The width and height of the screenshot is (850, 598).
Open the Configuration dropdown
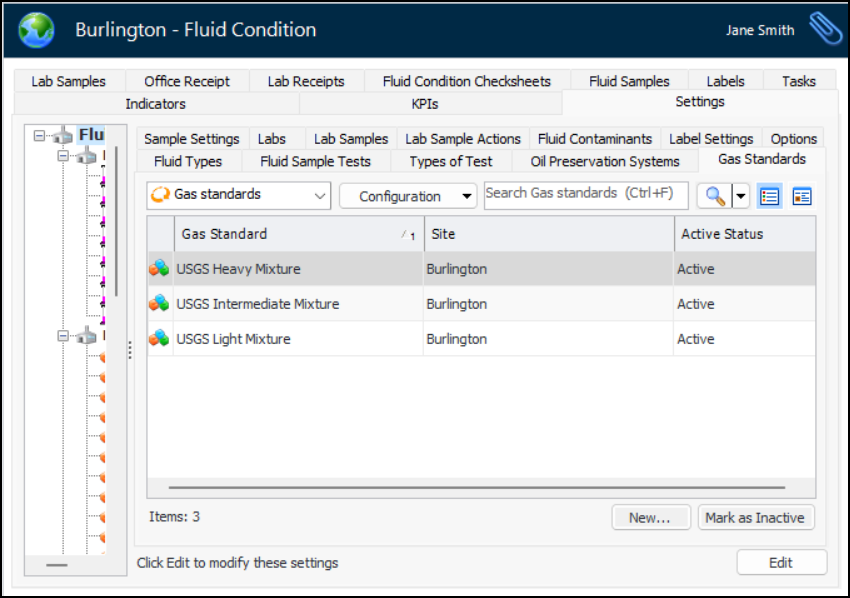408,196
